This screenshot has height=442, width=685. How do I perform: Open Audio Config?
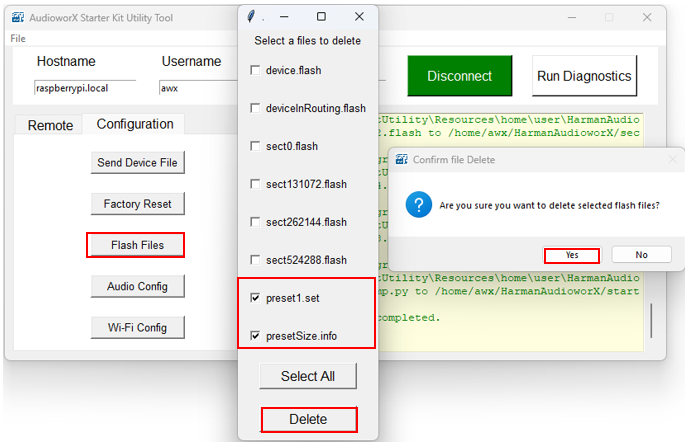[x=138, y=287]
